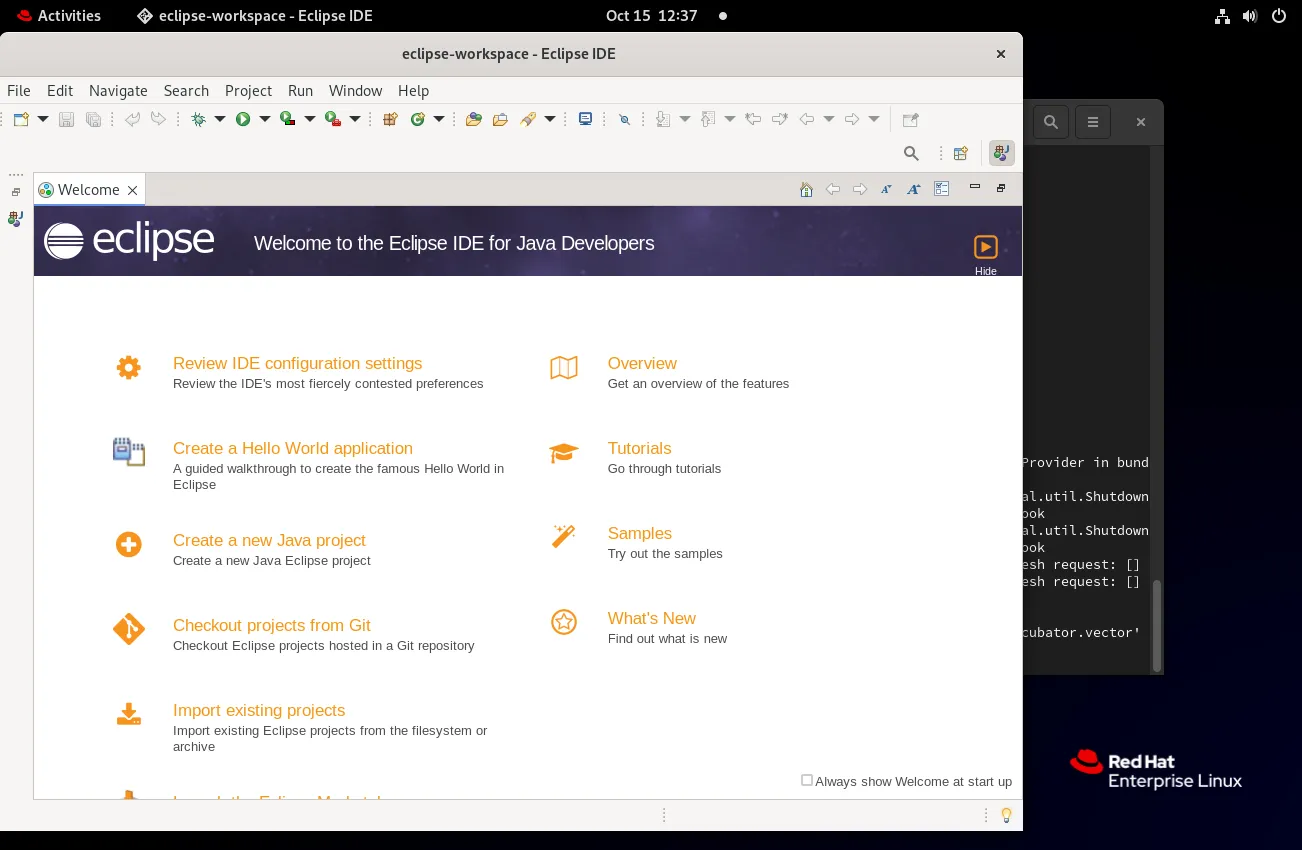Click the terminal window search button
1302x850 pixels.
point(1050,122)
